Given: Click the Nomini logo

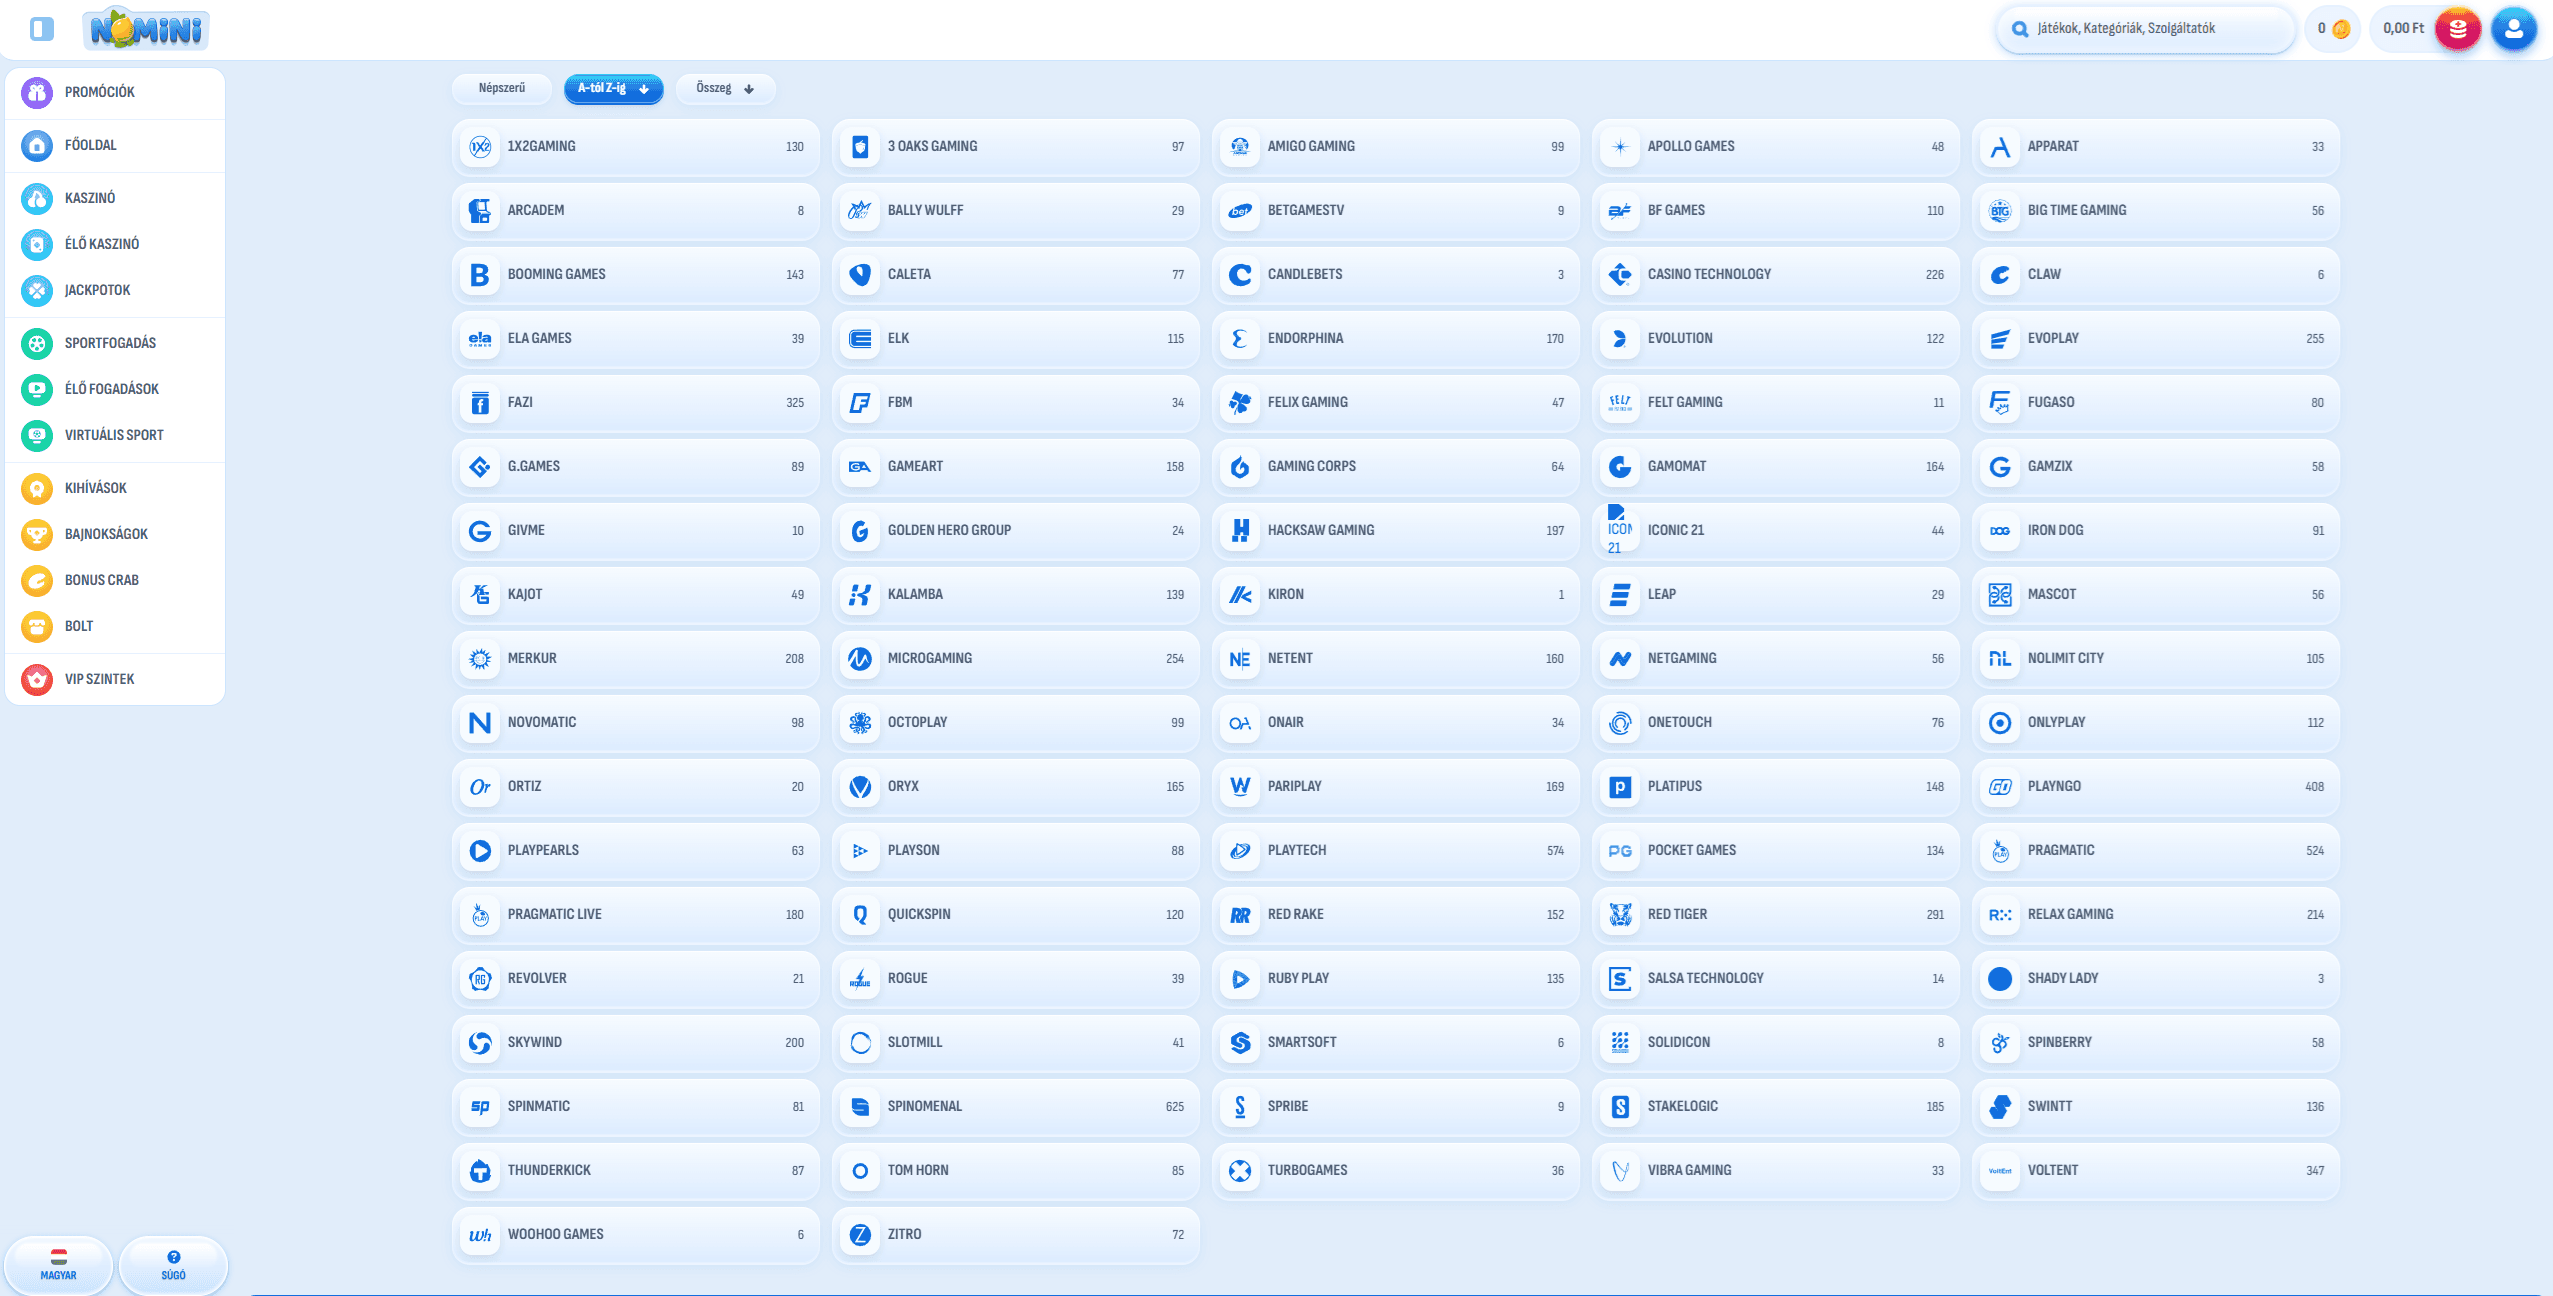Looking at the screenshot, I should tap(147, 29).
